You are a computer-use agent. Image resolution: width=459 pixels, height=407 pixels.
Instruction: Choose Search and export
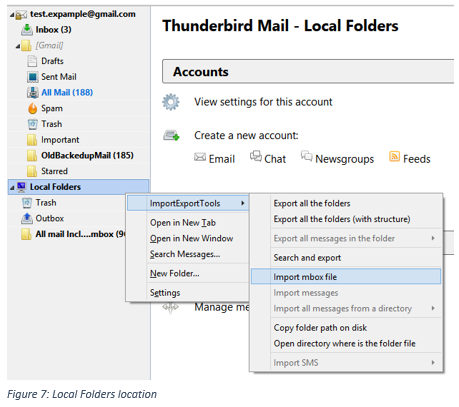346,258
